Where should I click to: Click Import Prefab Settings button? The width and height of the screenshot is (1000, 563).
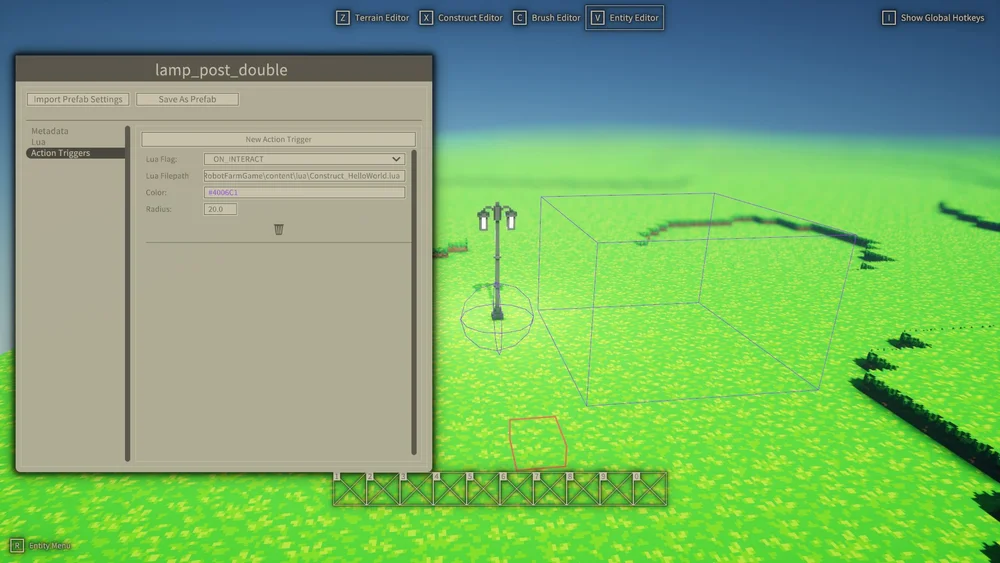tap(78, 99)
